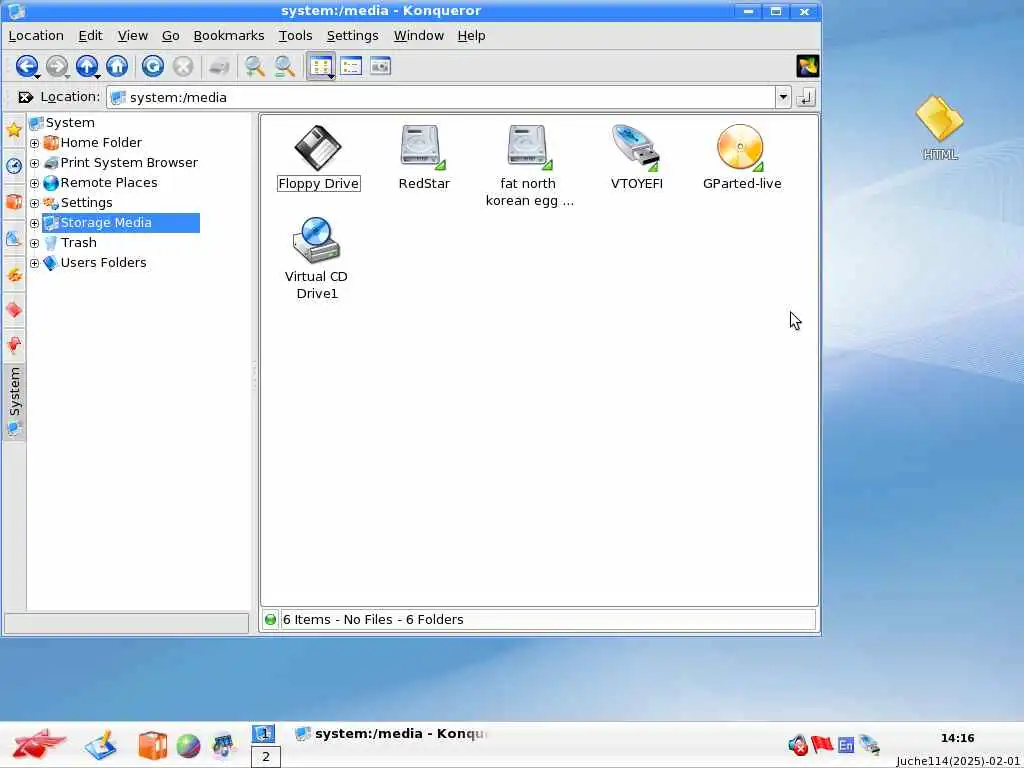The width and height of the screenshot is (1024, 768).
Task: Select the vertical System sidebar tab
Action: tap(14, 402)
